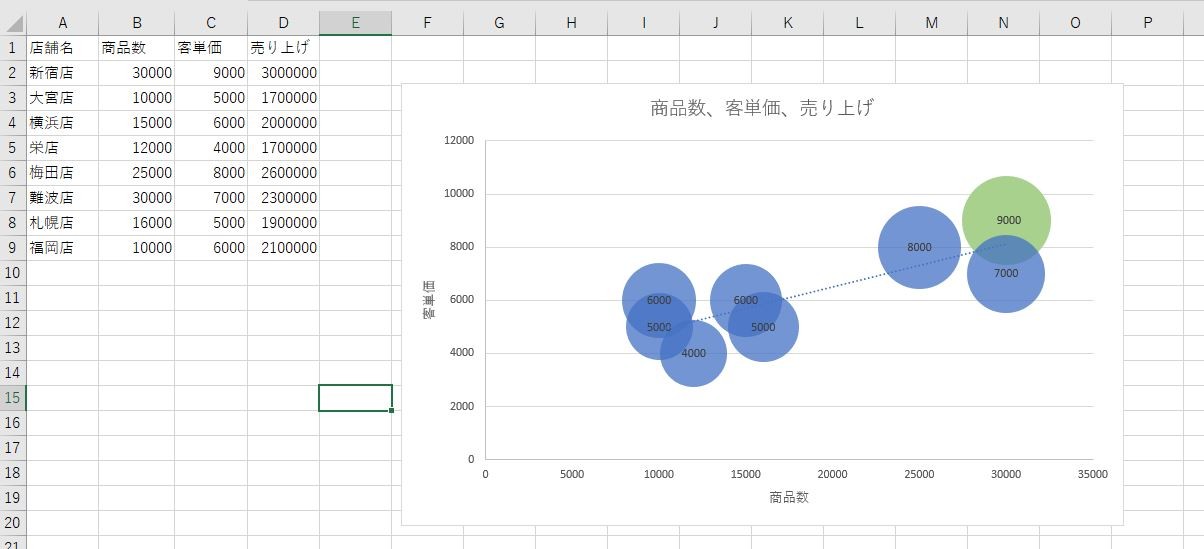Click vertical axis label 12000
The height and width of the screenshot is (549, 1204).
coord(459,141)
